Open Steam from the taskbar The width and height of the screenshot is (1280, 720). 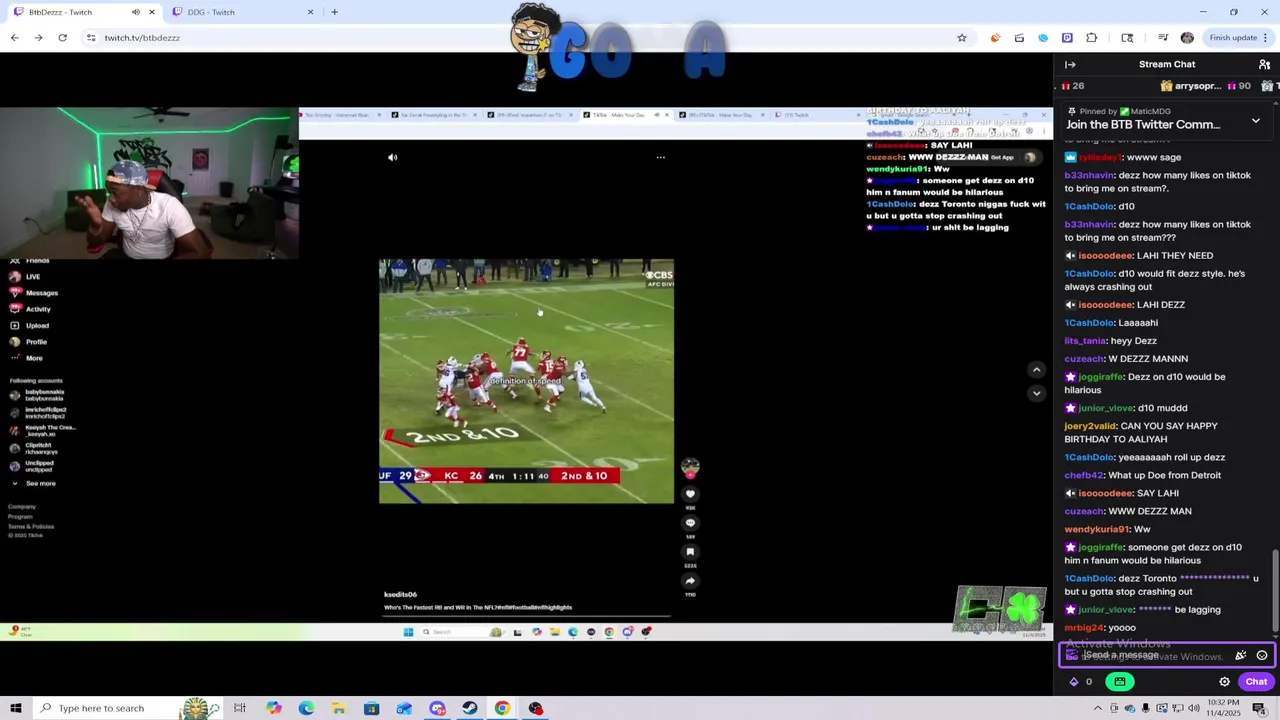pos(469,708)
